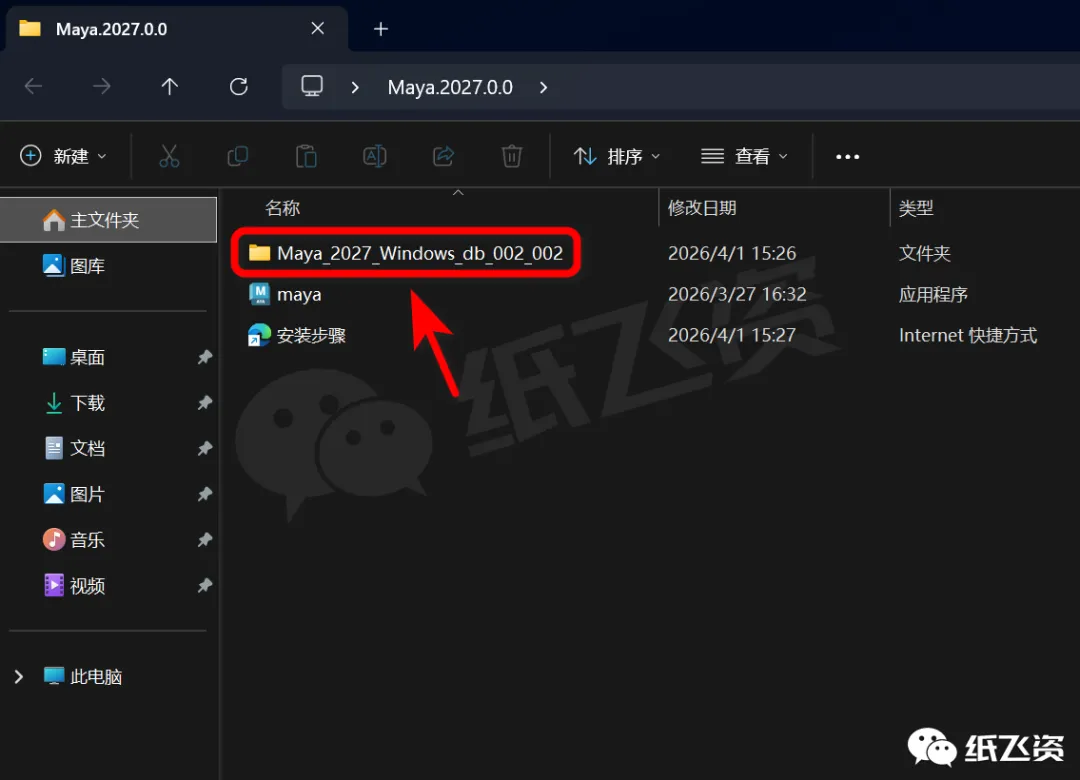Unpin 文档 using its pin icon
Screen dimensions: 1080x780
coord(205,449)
